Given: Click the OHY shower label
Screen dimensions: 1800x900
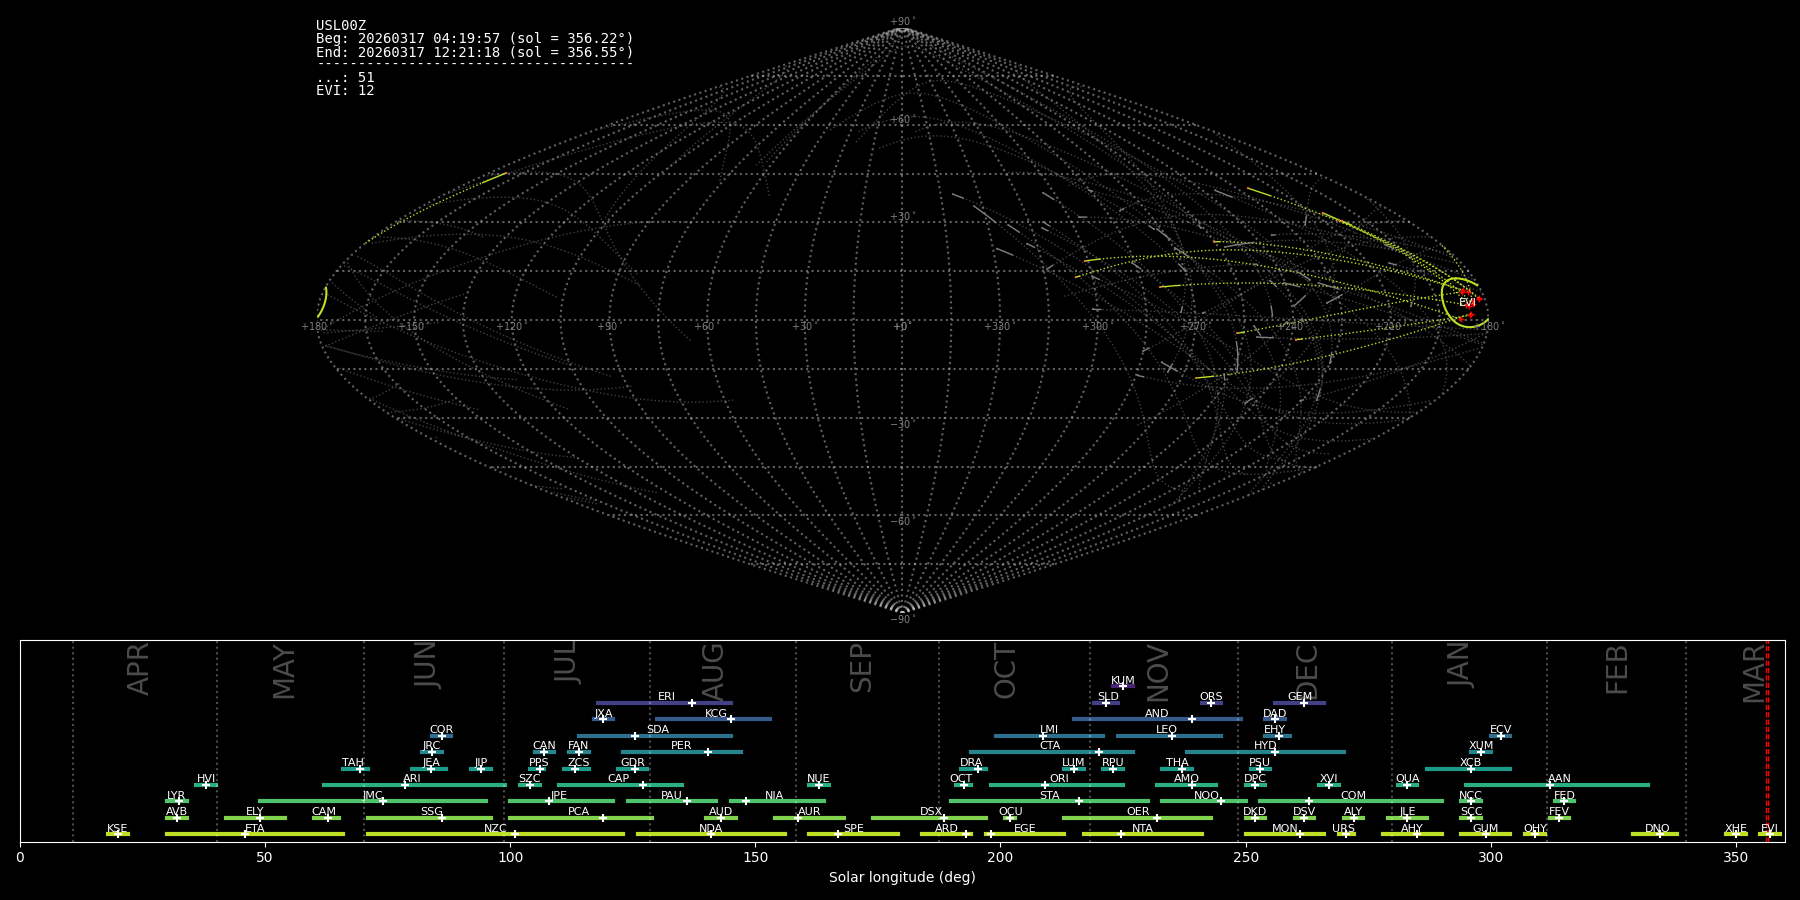Looking at the screenshot, I should 1535,828.
